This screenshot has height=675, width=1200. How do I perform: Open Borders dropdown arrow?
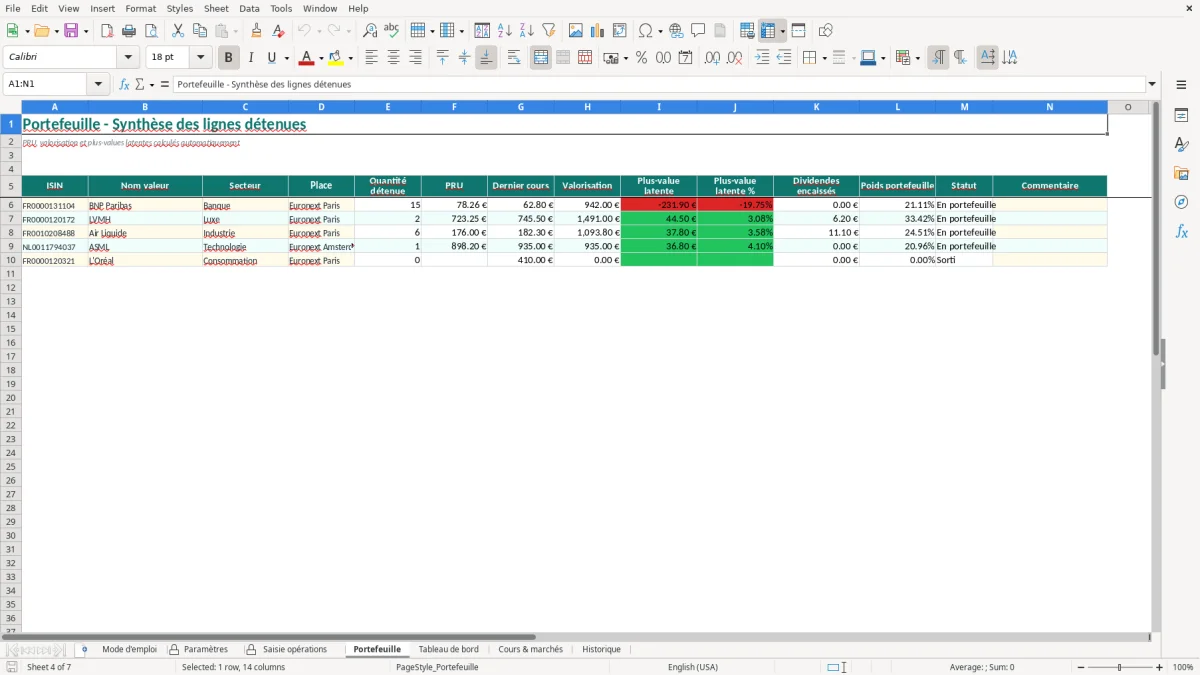(x=823, y=58)
